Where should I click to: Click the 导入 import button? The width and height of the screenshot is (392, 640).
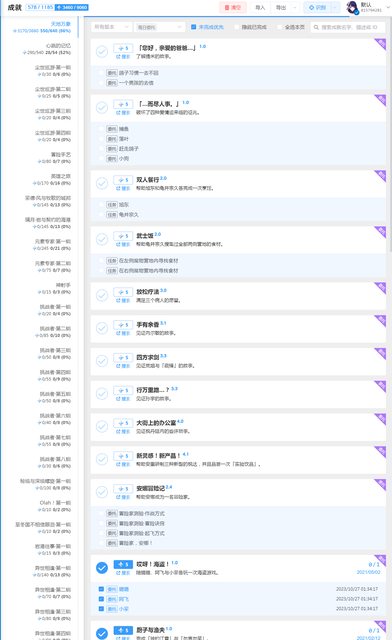(x=260, y=7)
